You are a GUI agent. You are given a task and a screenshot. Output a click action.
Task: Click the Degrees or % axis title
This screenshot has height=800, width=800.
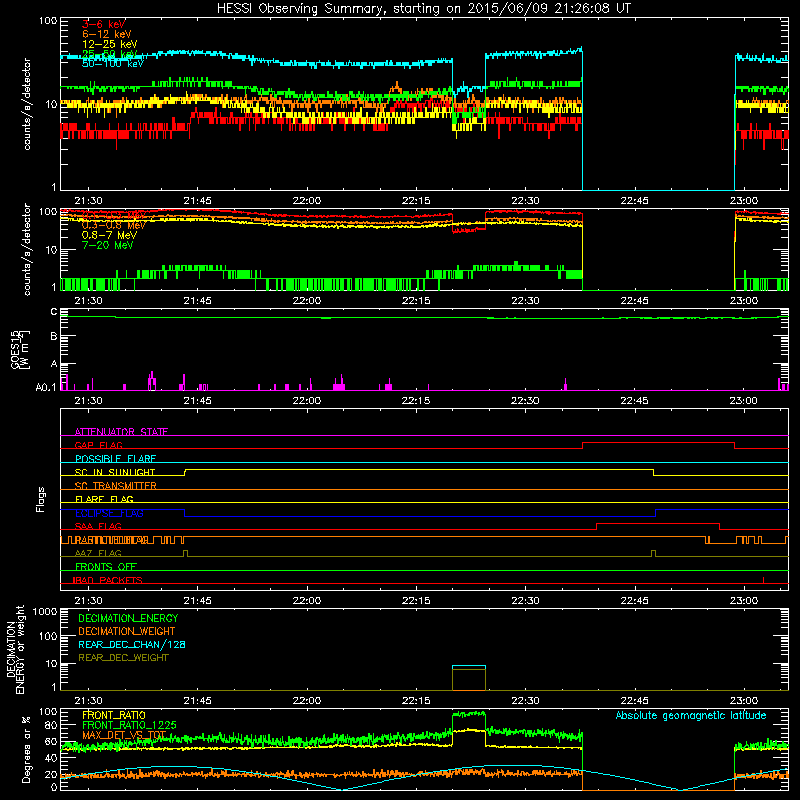[x=26, y=749]
